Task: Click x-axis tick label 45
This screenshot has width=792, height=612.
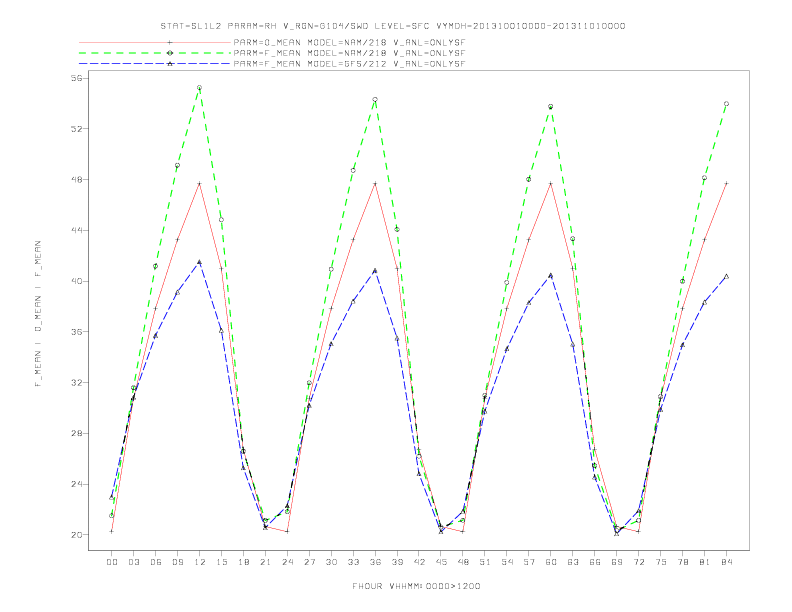Action: [x=441, y=562]
